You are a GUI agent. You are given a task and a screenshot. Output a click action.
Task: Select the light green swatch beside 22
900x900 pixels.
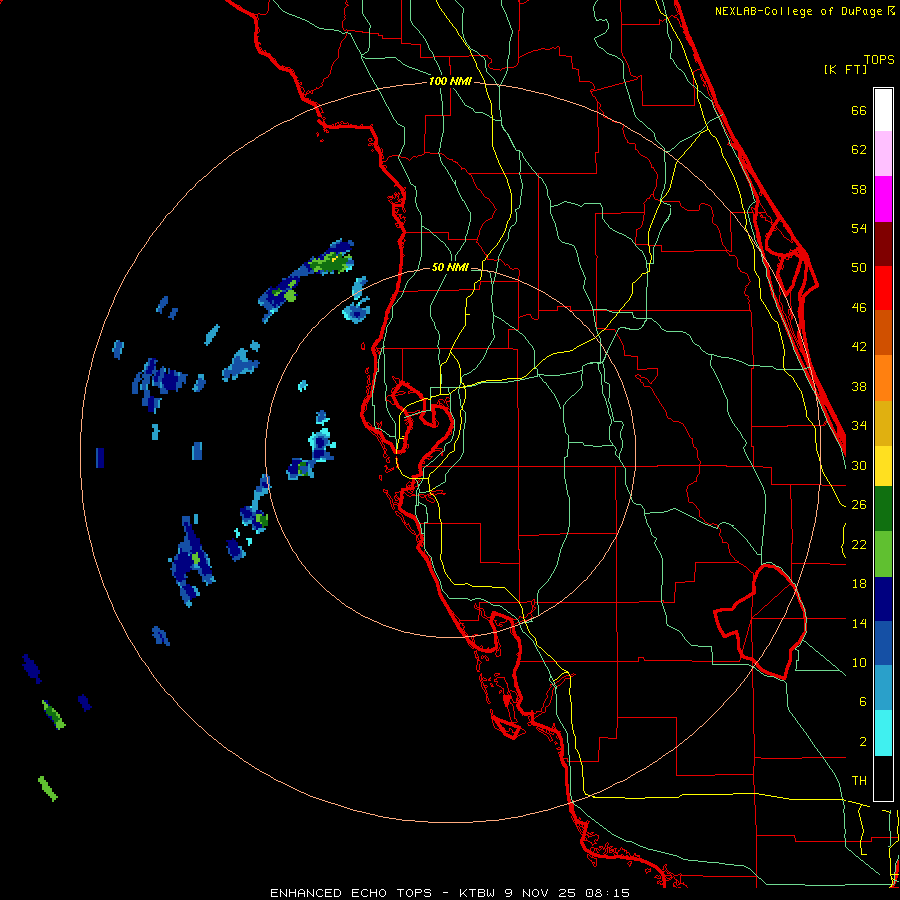[x=883, y=554]
